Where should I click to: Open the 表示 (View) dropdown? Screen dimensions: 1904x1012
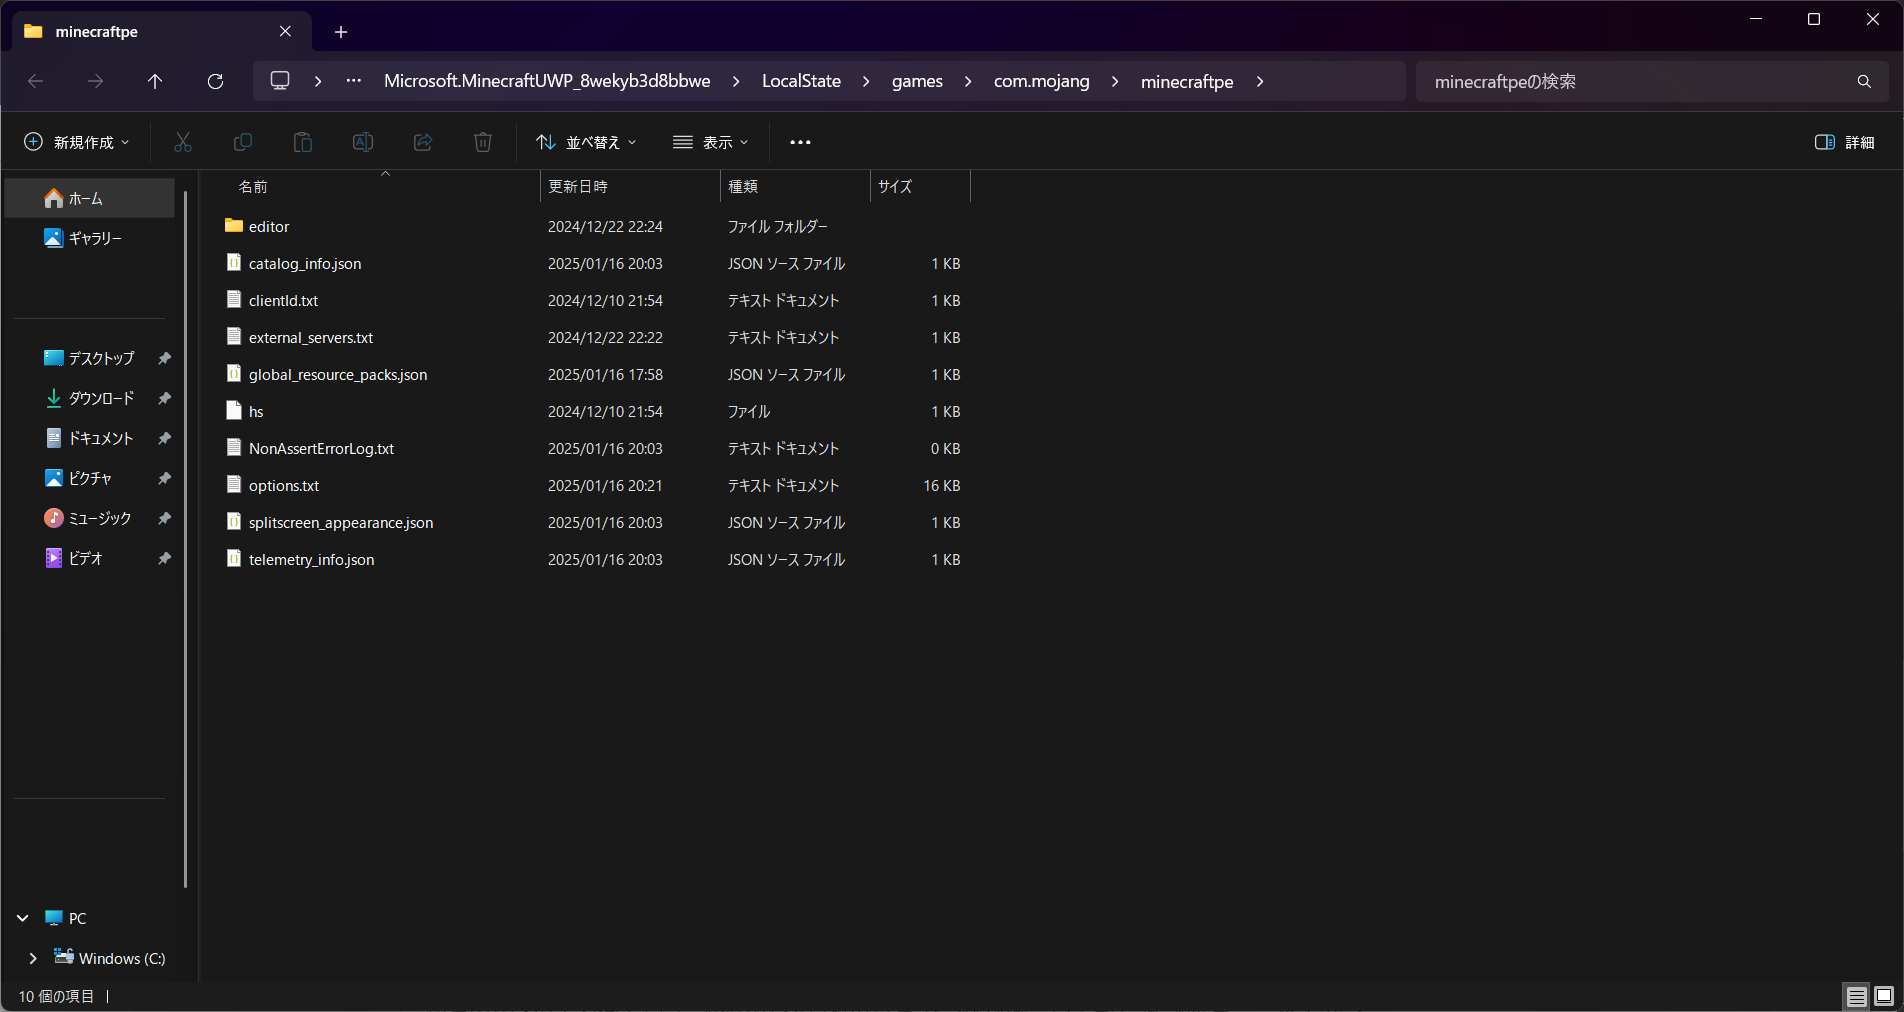click(x=711, y=142)
